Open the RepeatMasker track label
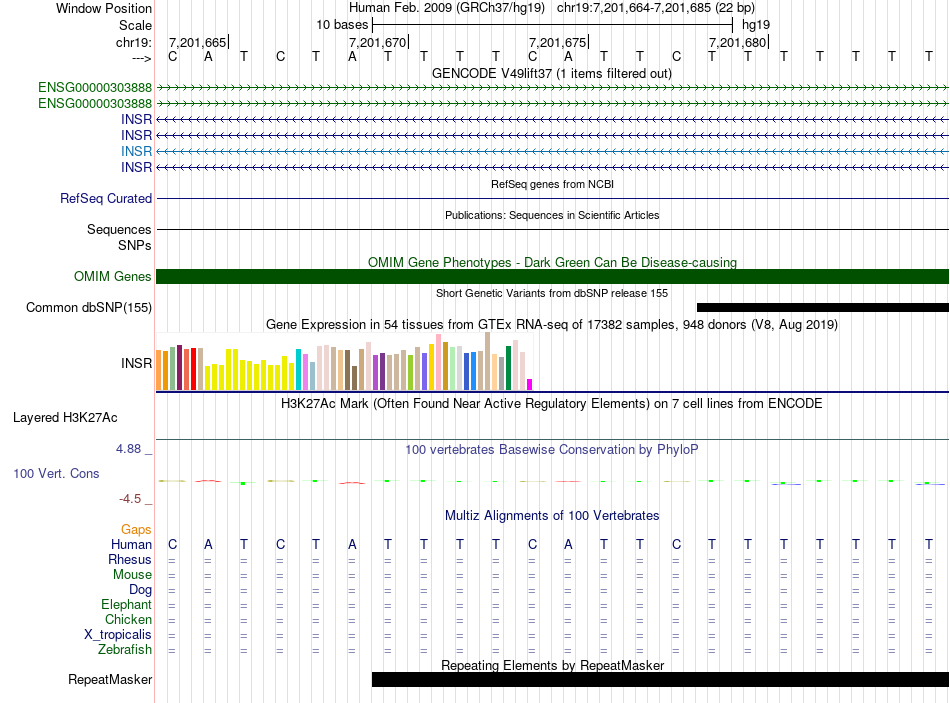Viewport: 950px width, 703px height. click(x=110, y=680)
